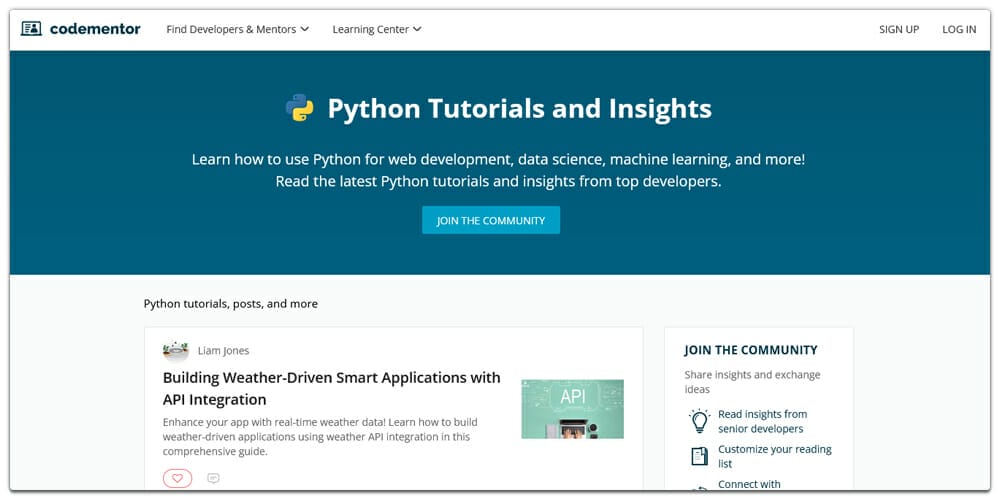The image size is (1000, 500).
Task: Open comments via the speech bubble icon
Action: pos(214,478)
